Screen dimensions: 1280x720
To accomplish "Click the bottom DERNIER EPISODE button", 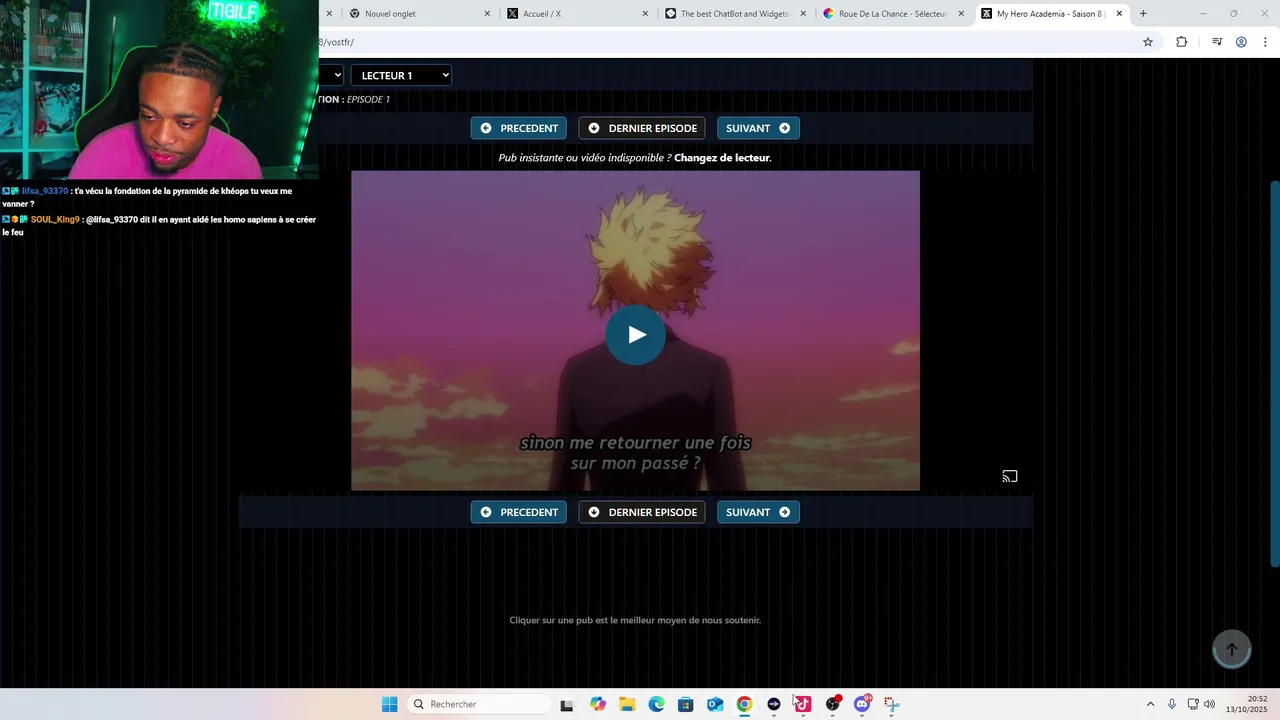I will (x=642, y=512).
